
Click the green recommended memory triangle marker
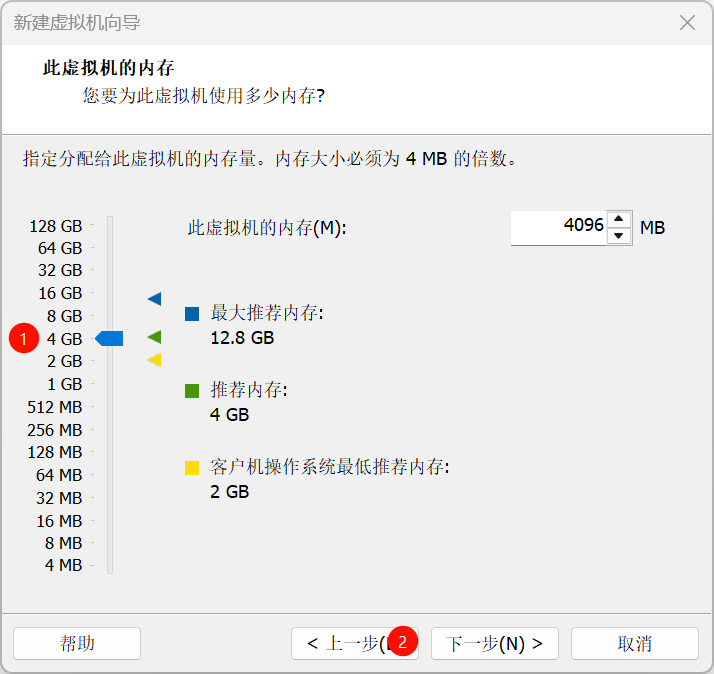[154, 337]
